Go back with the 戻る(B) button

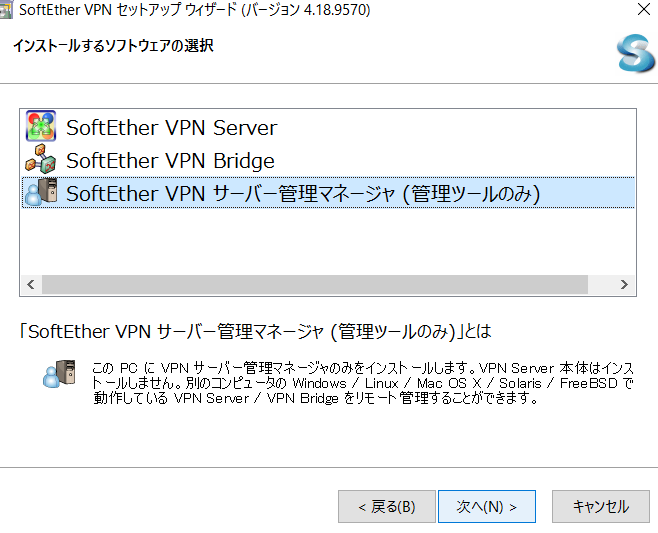(386, 507)
